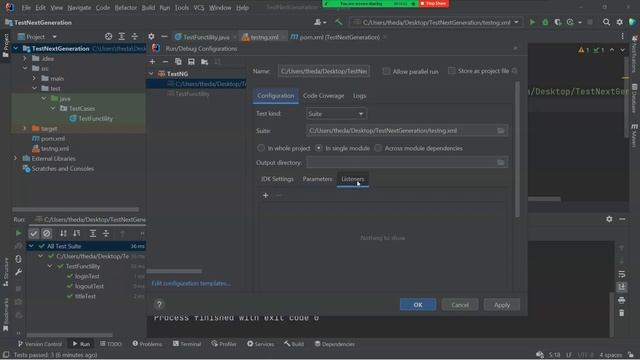Open Parameters tab
640x360 pixels.
[x=317, y=179]
